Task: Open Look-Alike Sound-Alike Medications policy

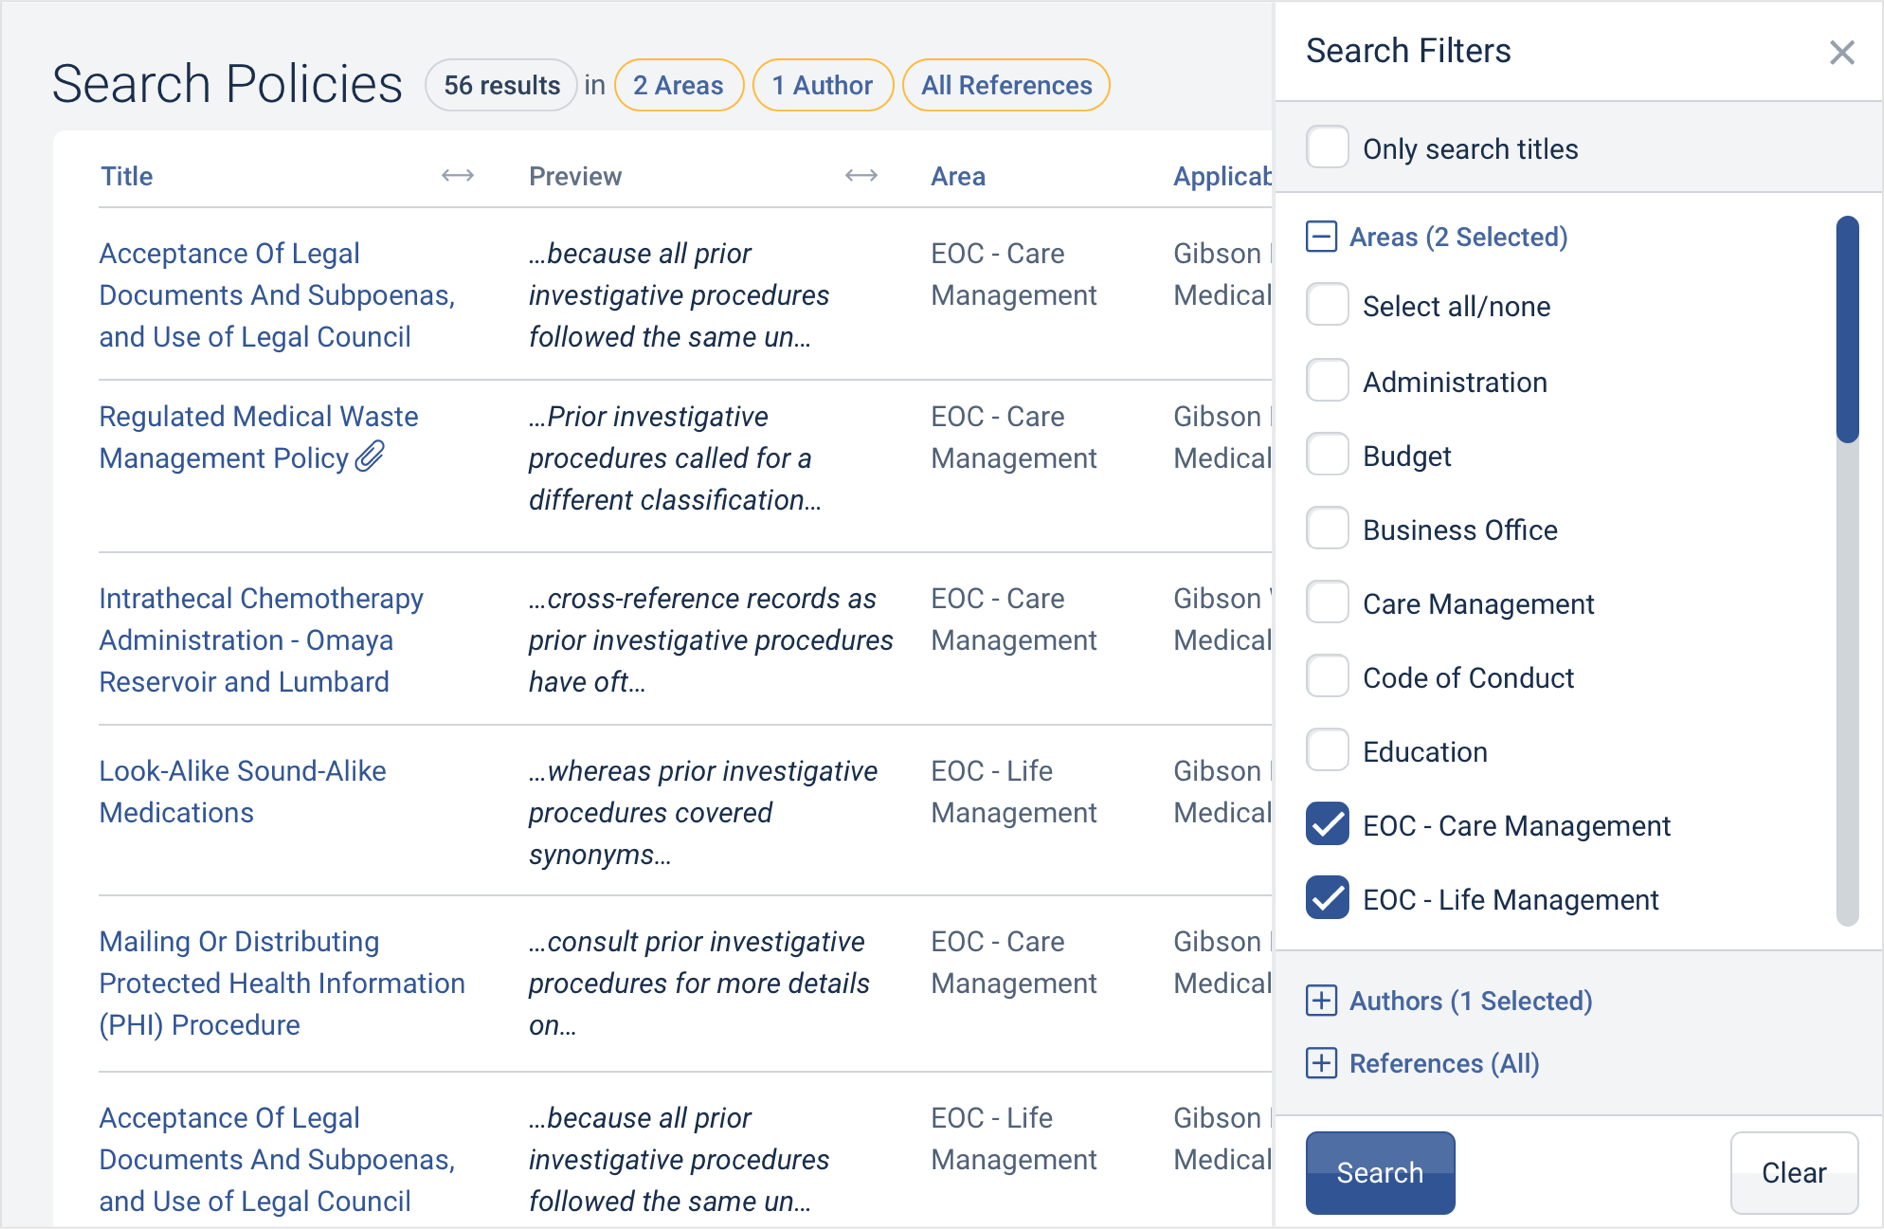Action: coord(242,792)
